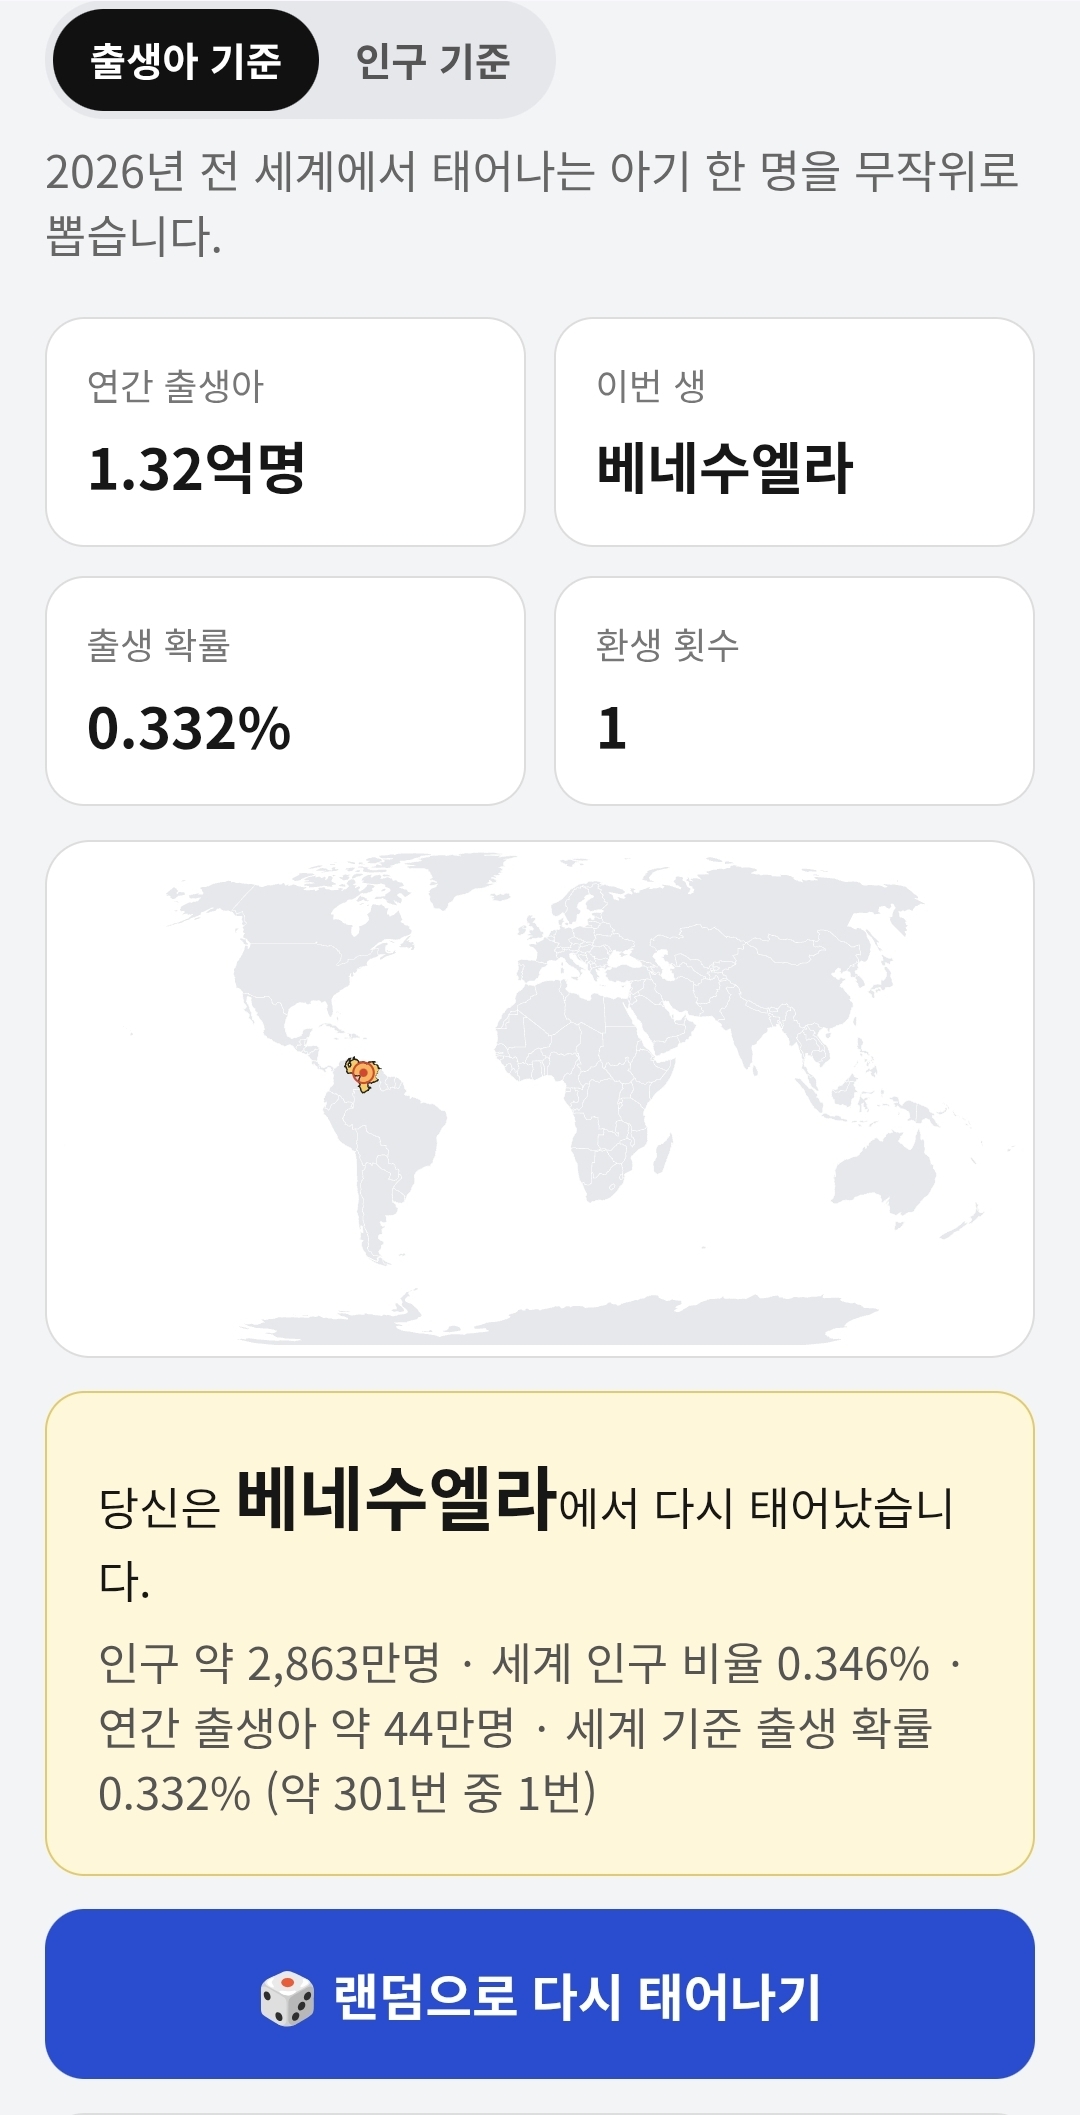Select Antarctica at the map's bottom
Screen dimensions: 1080x2115
click(560, 1322)
